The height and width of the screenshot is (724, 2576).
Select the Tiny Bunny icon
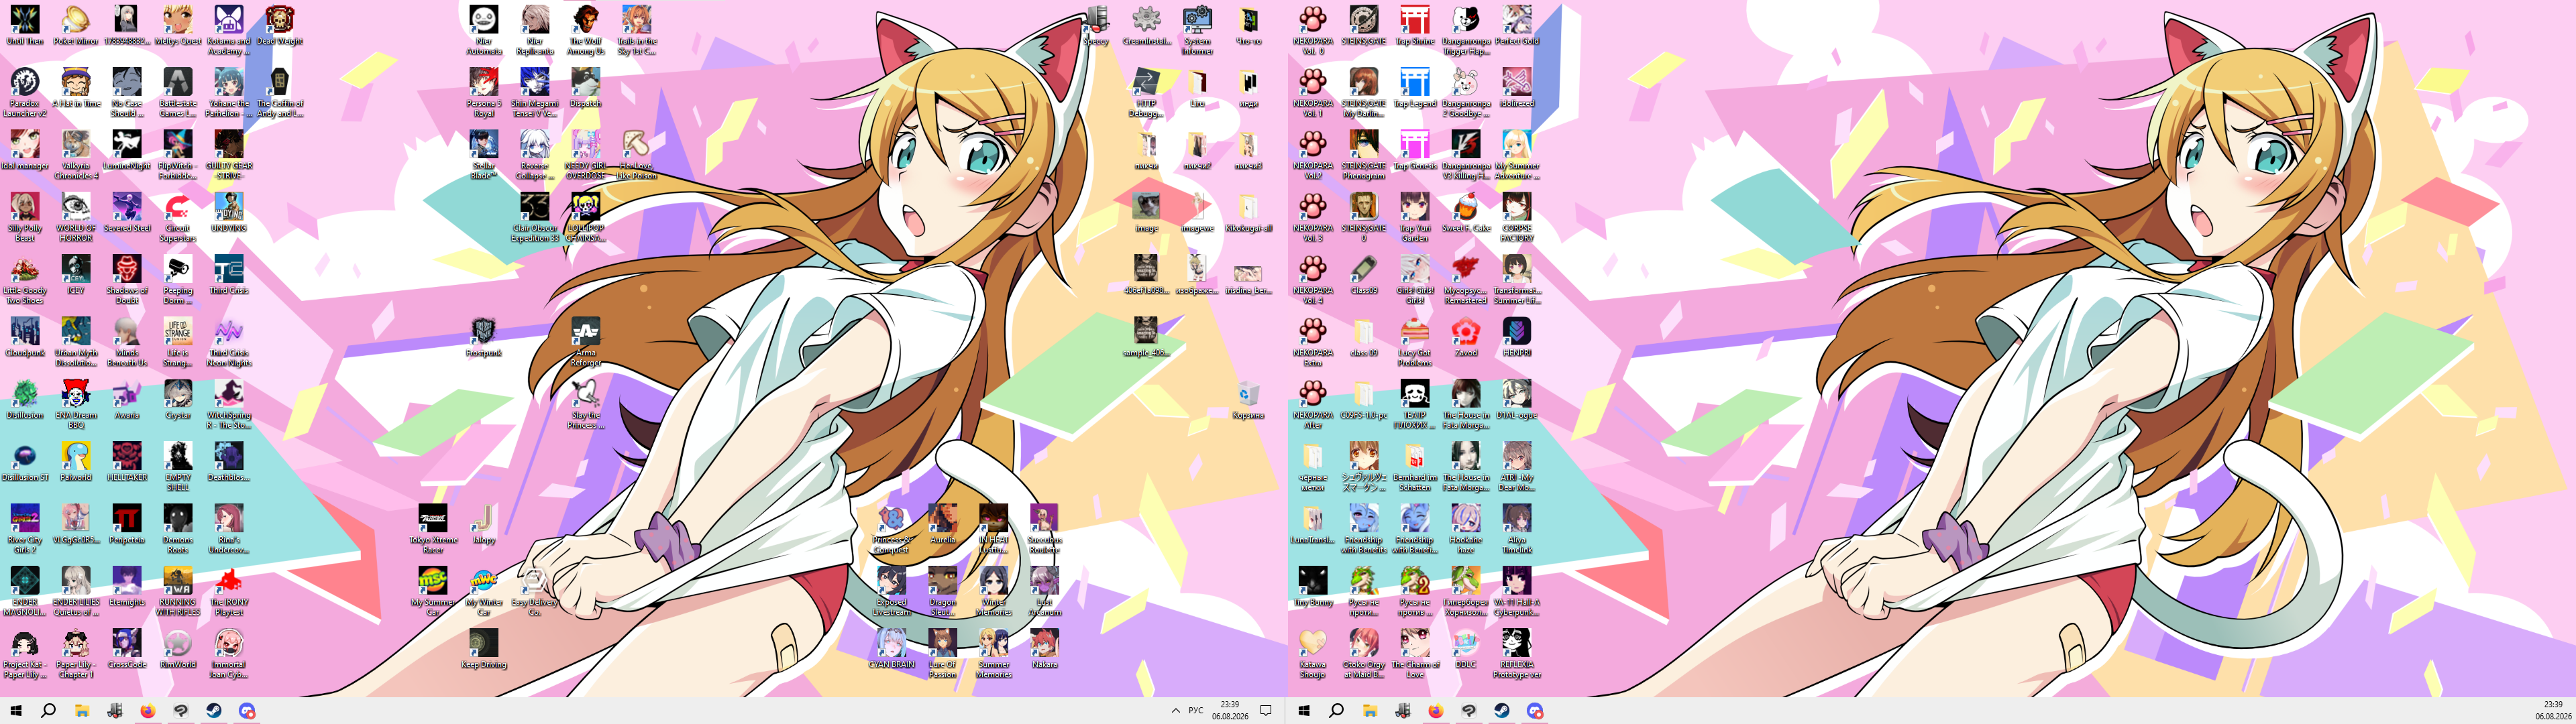point(1313,587)
